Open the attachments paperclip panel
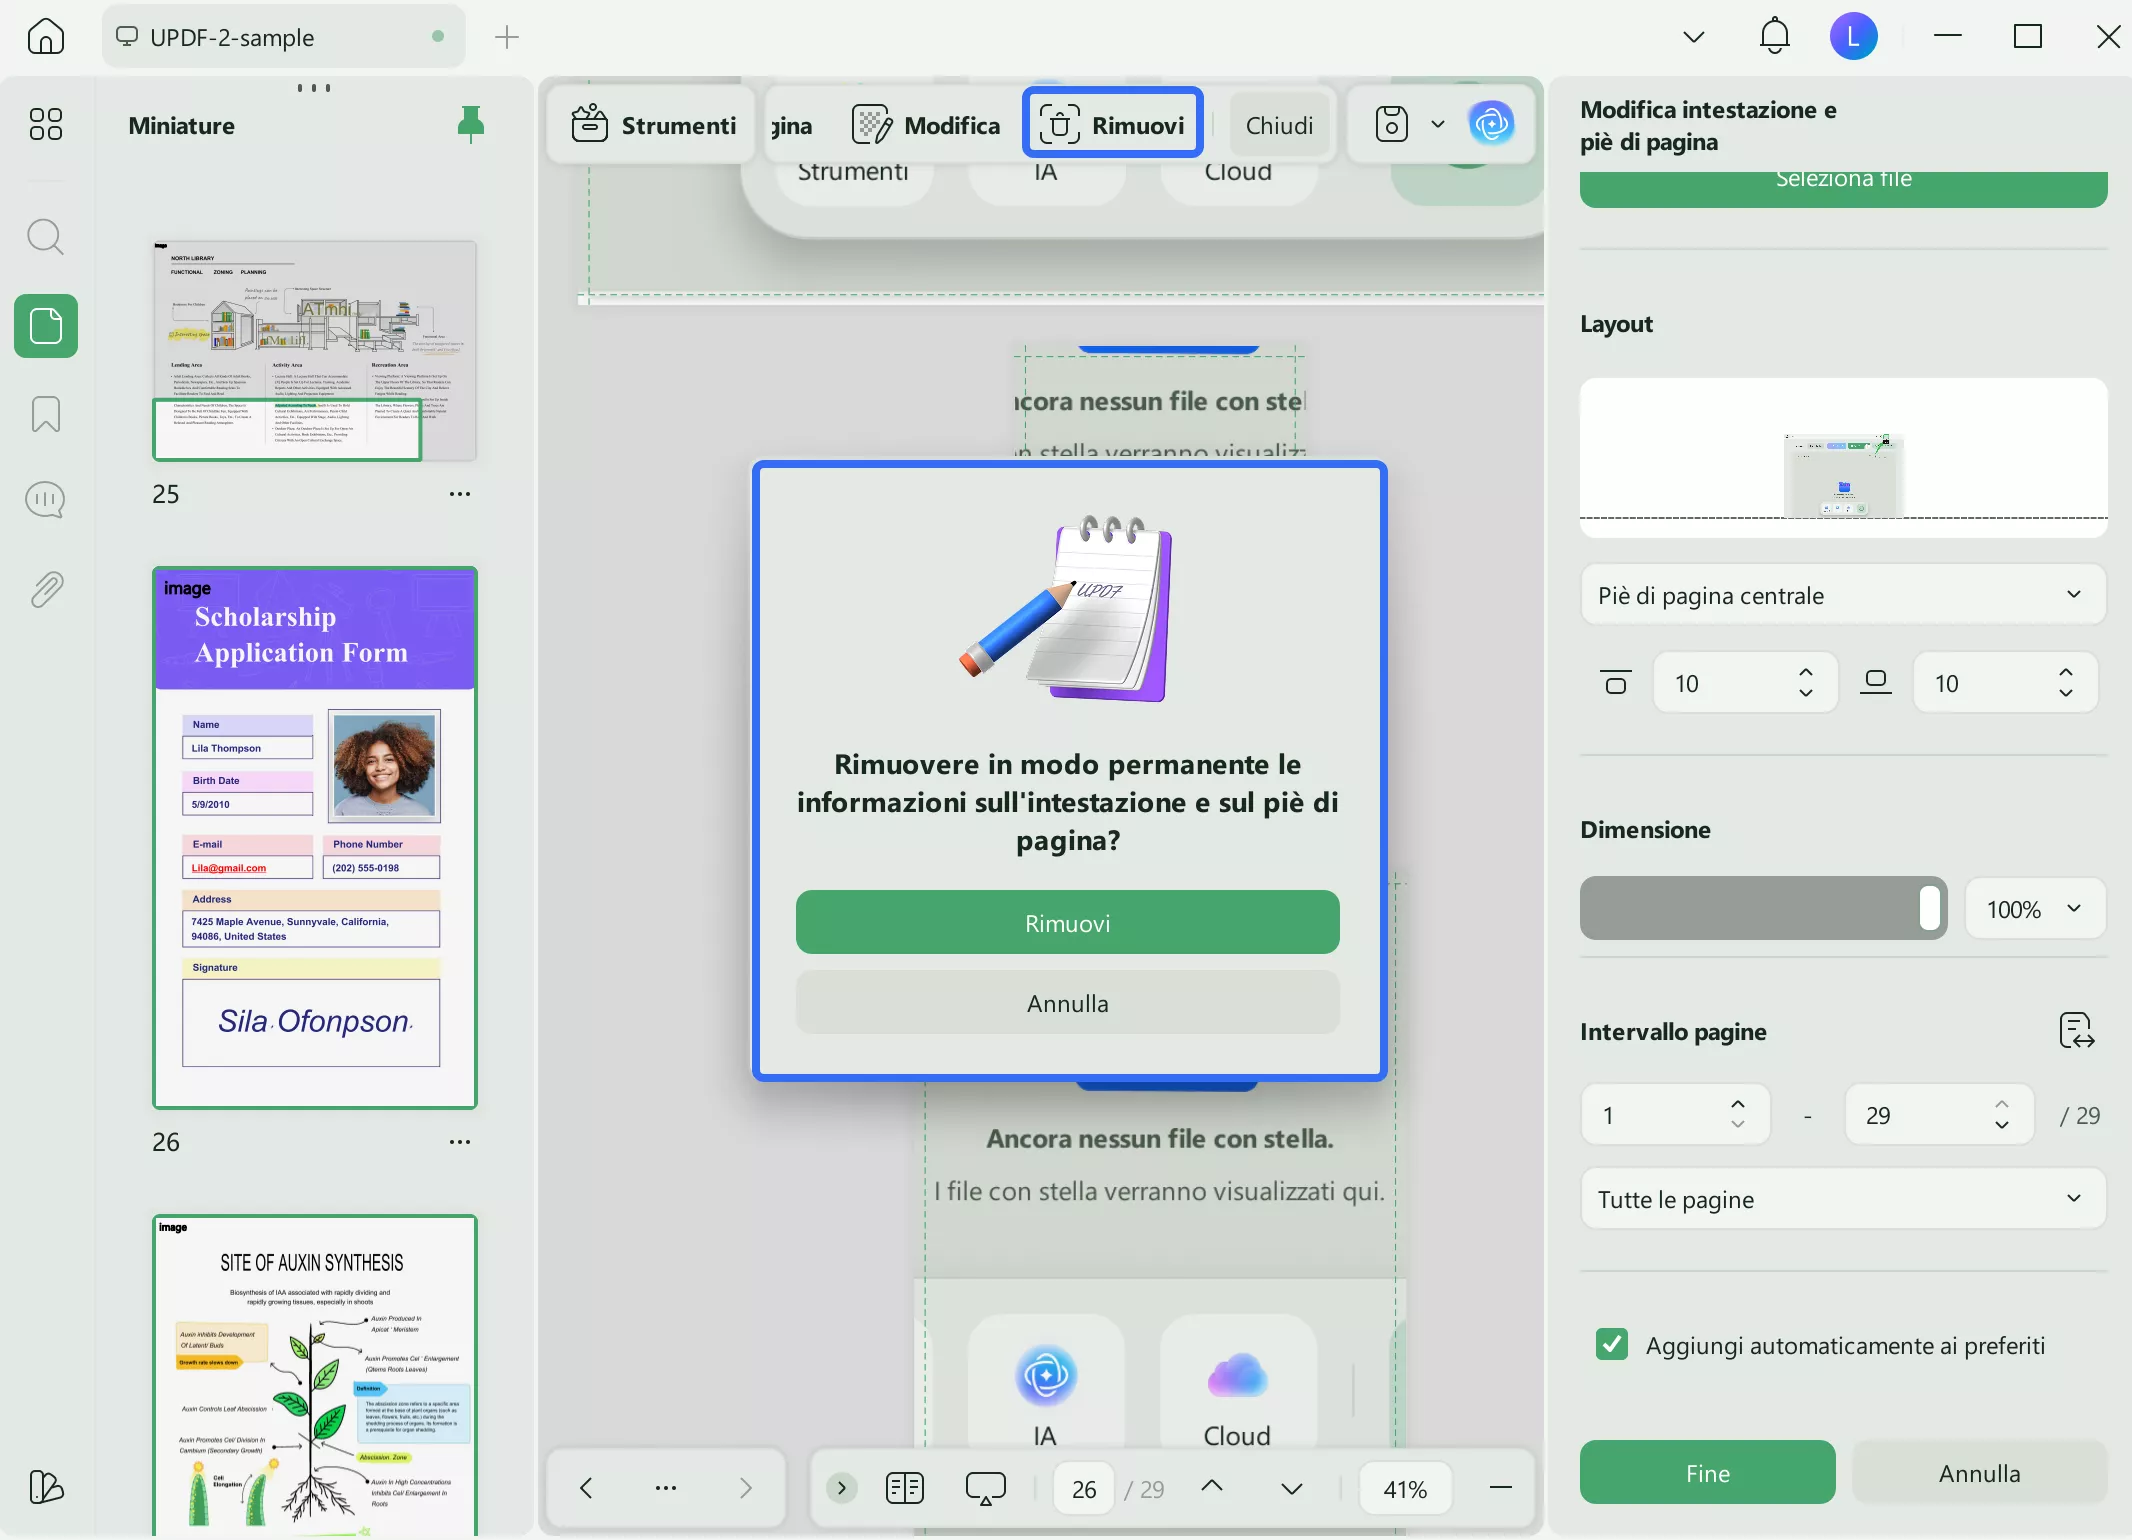The image size is (2132, 1540). tap(45, 589)
